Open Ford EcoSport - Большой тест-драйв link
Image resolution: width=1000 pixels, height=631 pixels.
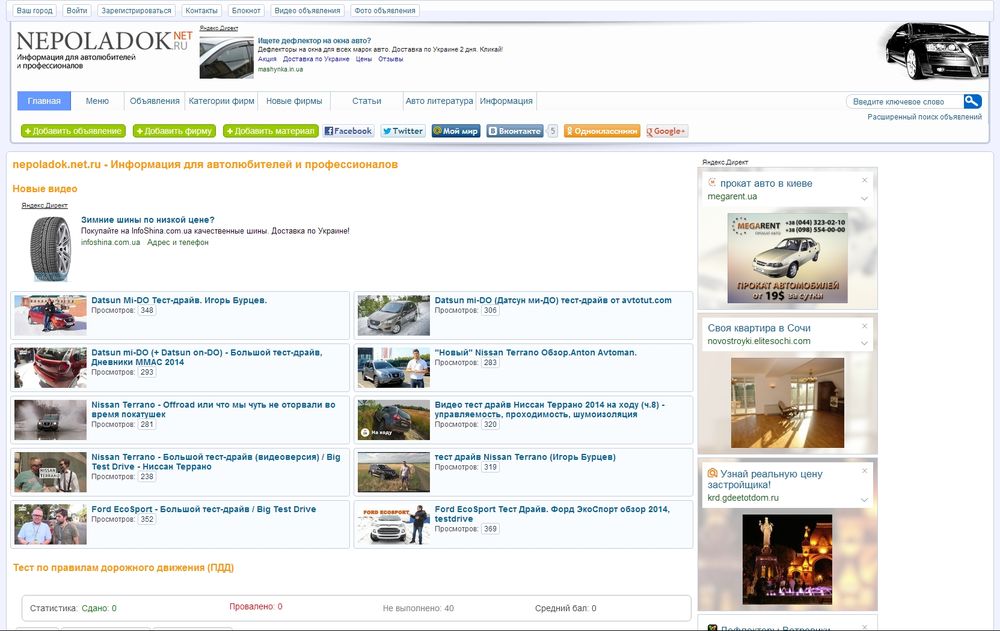pos(203,509)
